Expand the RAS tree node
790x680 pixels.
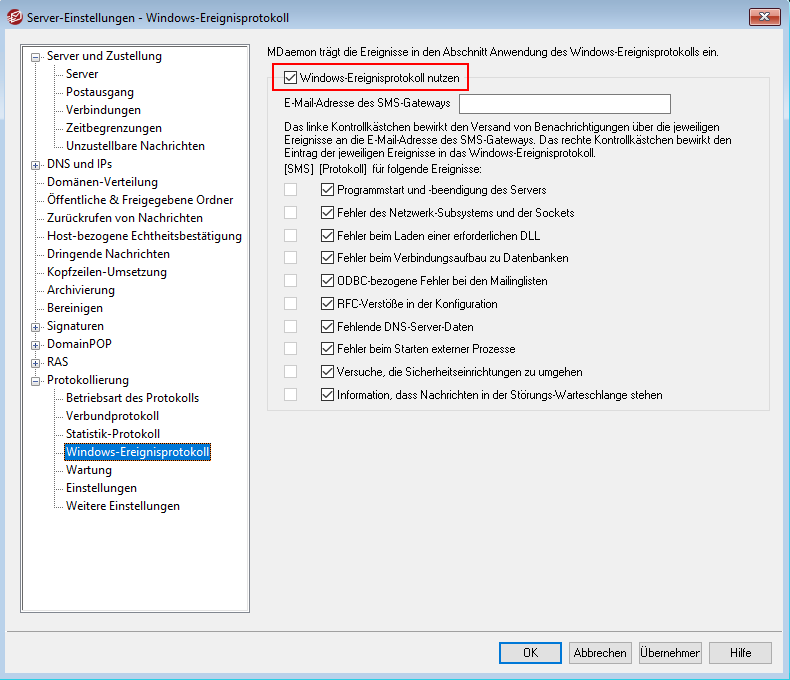pos(37,363)
